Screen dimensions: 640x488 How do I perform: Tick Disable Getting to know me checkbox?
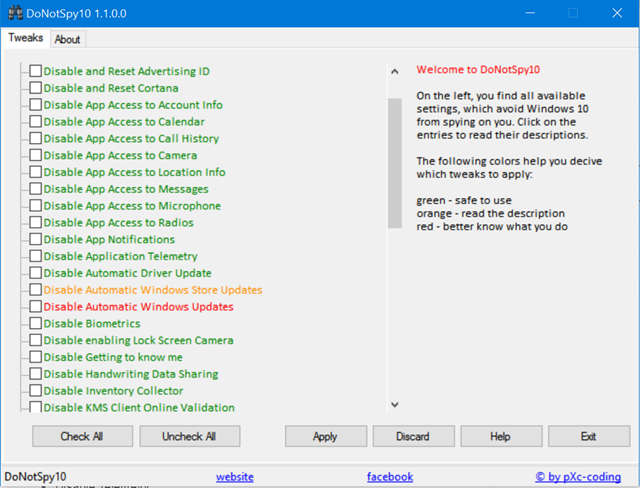click(36, 357)
